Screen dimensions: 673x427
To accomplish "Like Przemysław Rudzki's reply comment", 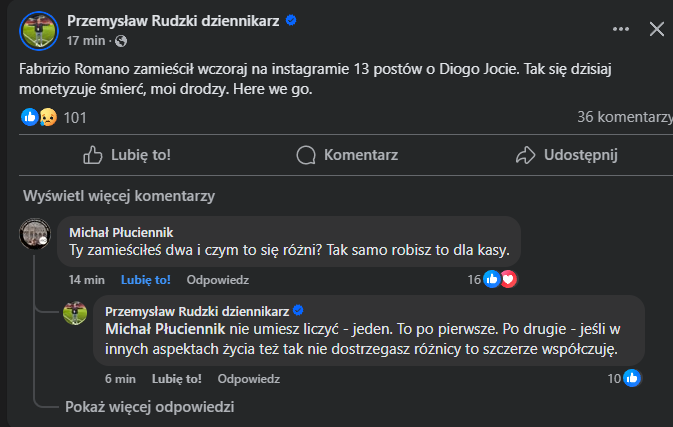I will point(177,379).
